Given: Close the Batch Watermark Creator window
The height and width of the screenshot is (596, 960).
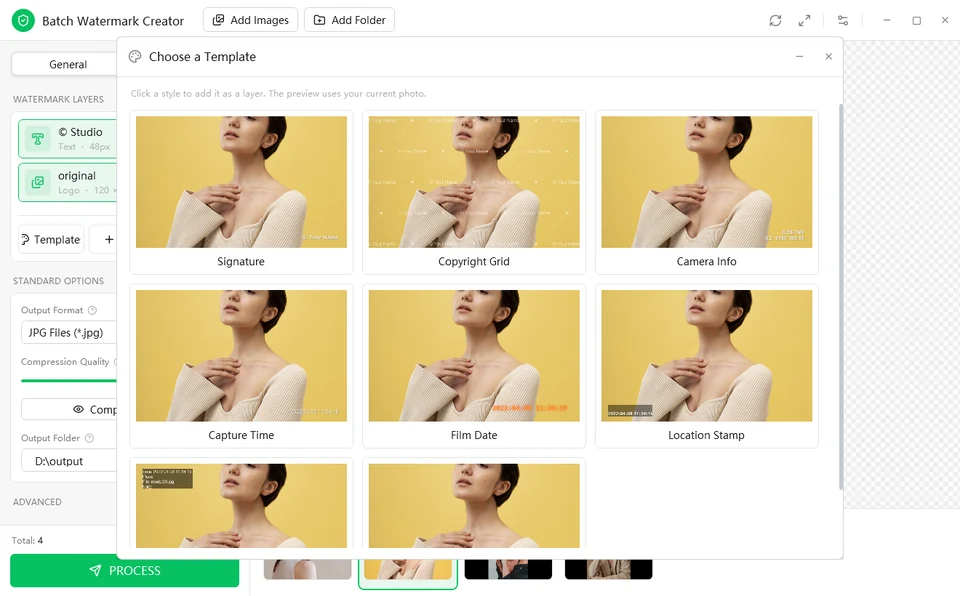Looking at the screenshot, I should pos(945,20).
